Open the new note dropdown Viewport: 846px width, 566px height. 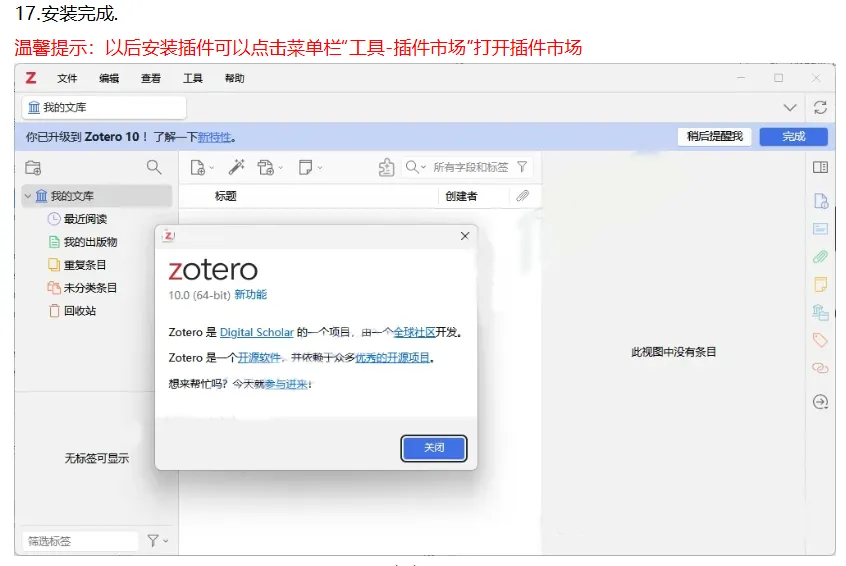(310, 168)
